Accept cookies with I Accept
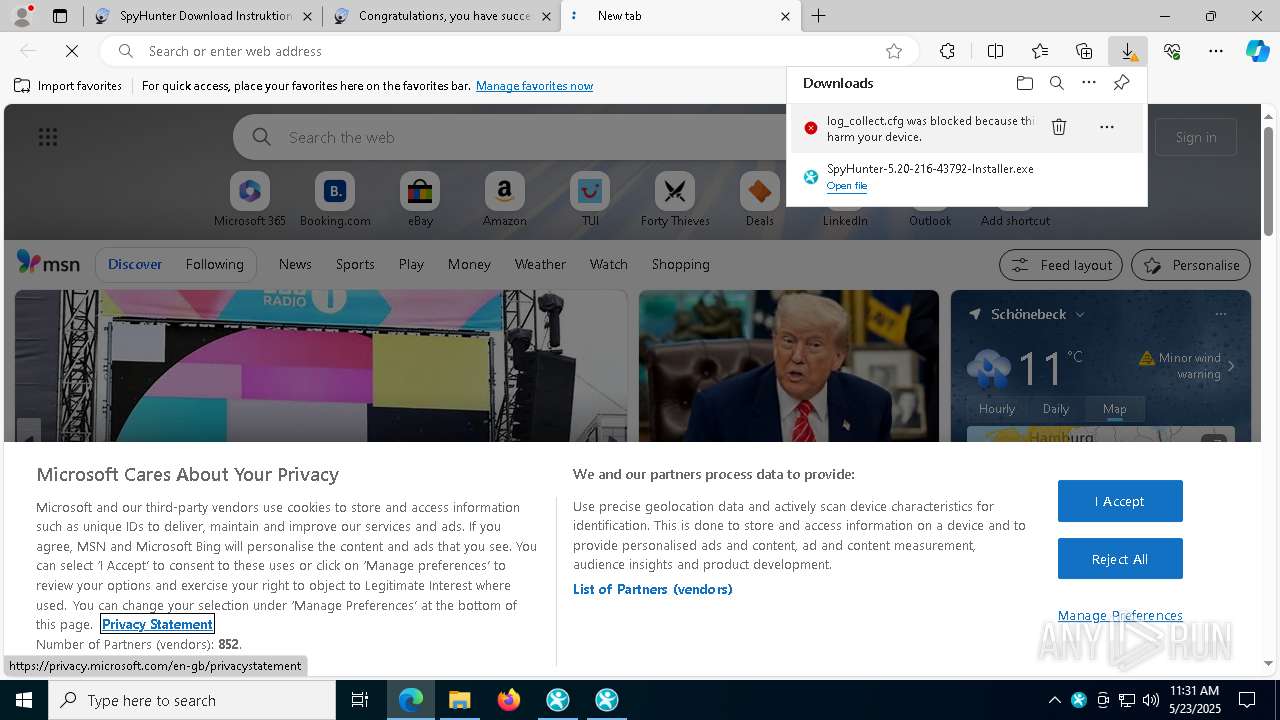This screenshot has height=720, width=1280. pyautogui.click(x=1120, y=501)
